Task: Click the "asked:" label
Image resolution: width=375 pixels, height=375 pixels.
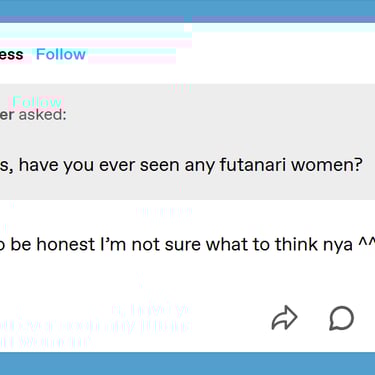Action: point(42,115)
